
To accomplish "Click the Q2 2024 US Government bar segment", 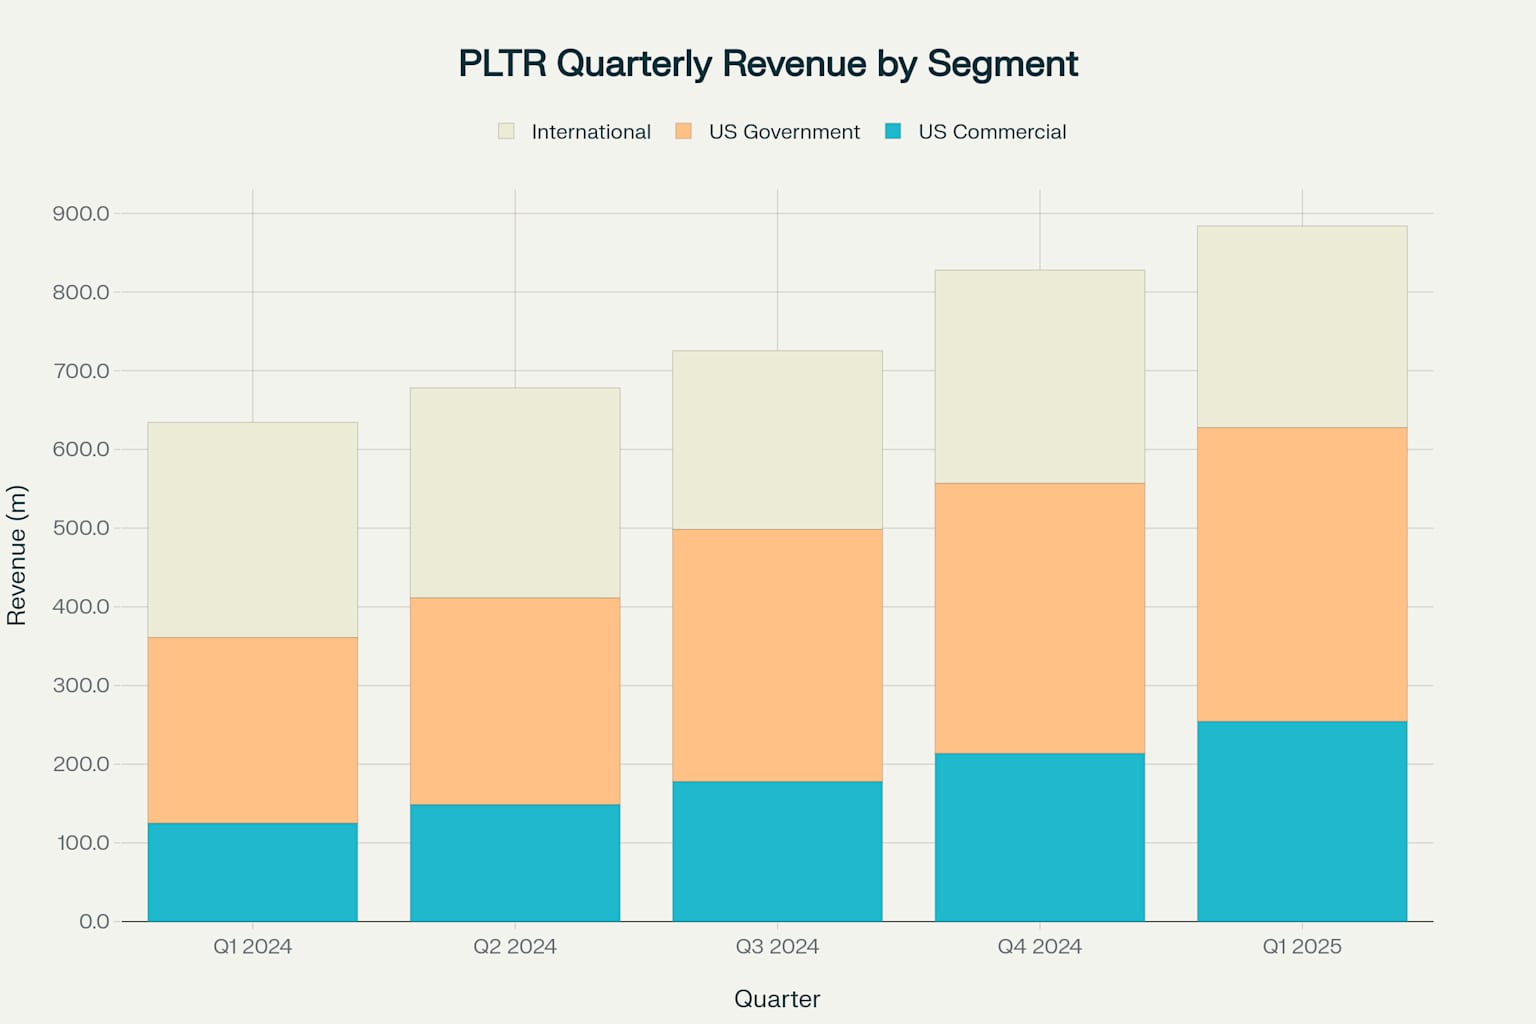I will point(515,701).
